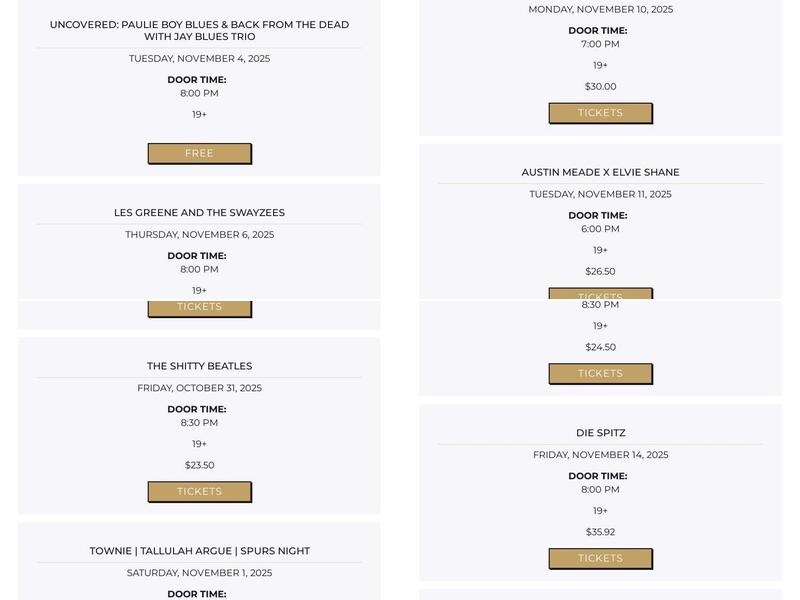Click the Die Spitz event title
Image resolution: width=800 pixels, height=600 pixels.
click(x=600, y=433)
